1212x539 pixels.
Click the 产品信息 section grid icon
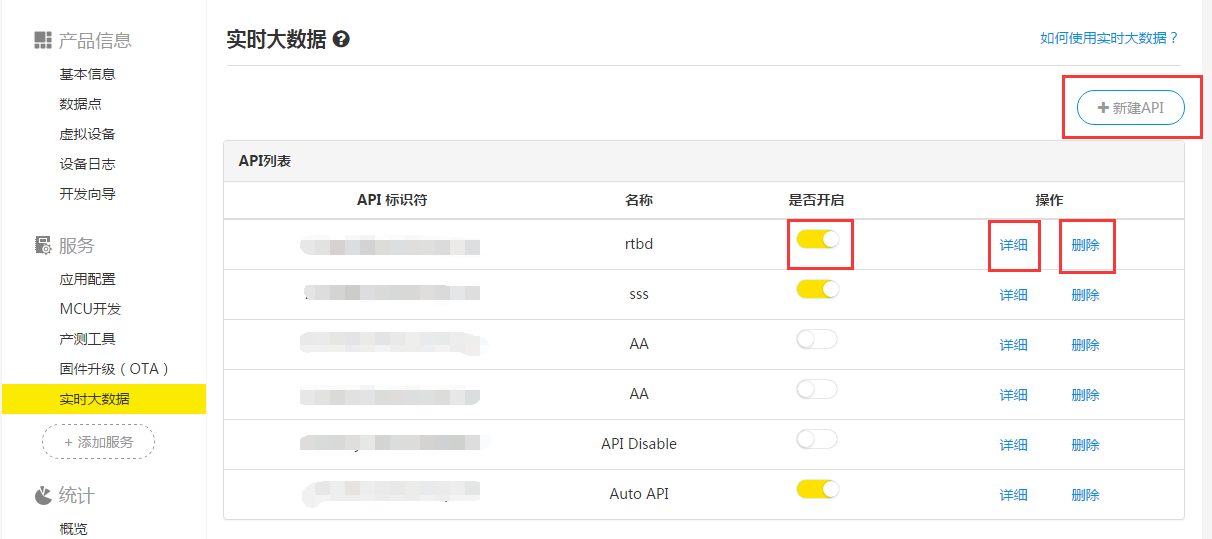pyautogui.click(x=43, y=40)
